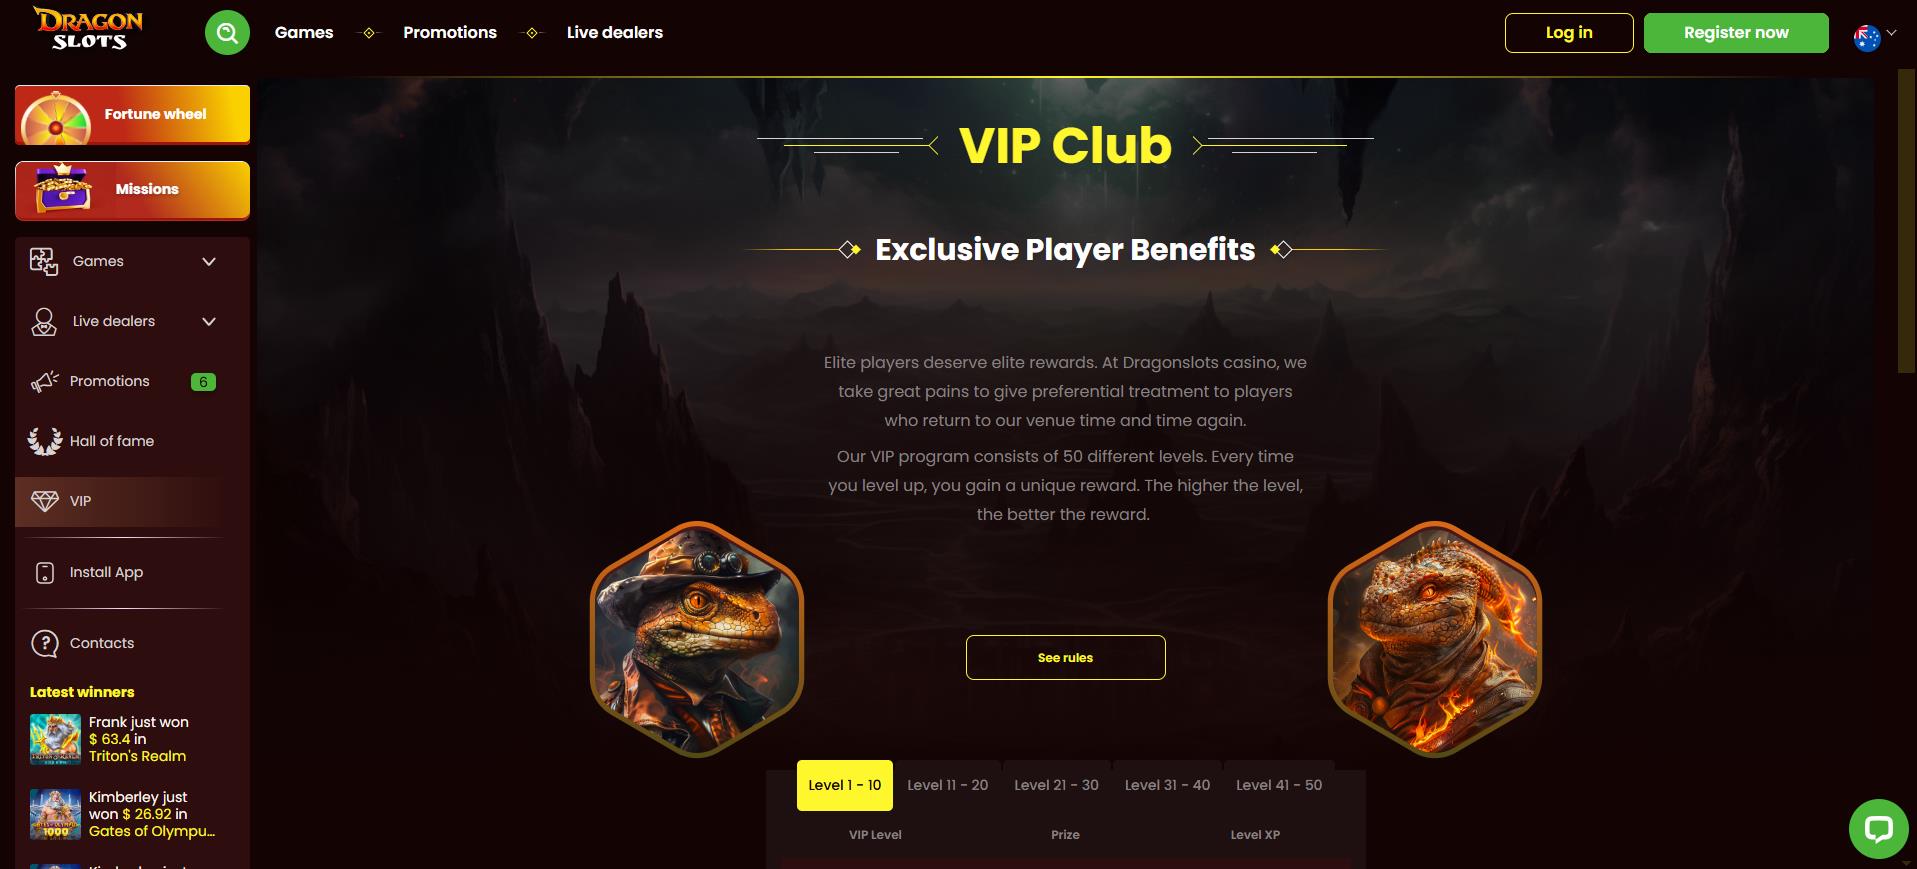
Task: Click the page vertical scrollbar
Action: click(1906, 220)
